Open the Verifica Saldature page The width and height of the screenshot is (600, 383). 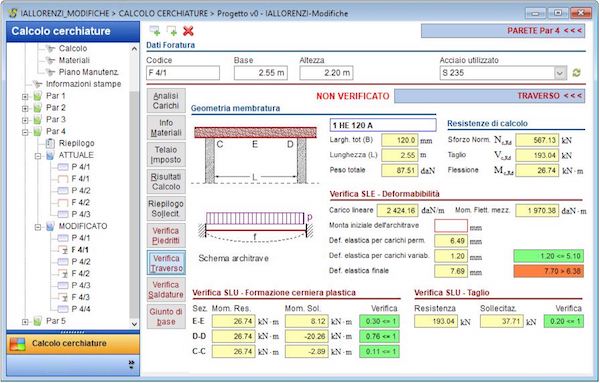pos(166,290)
